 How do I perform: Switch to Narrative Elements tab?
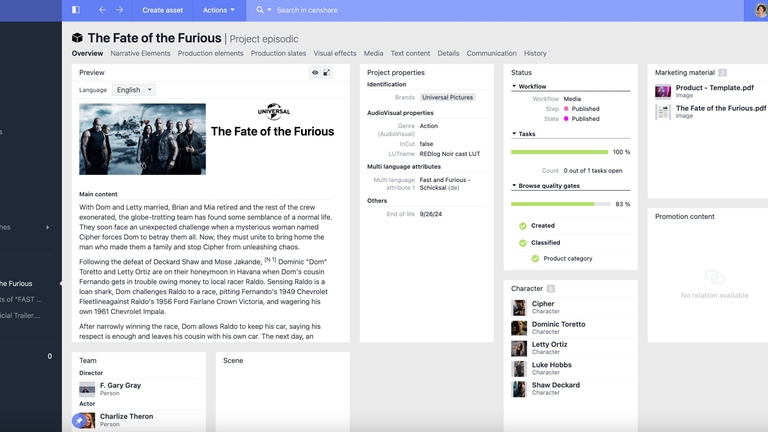[140, 53]
